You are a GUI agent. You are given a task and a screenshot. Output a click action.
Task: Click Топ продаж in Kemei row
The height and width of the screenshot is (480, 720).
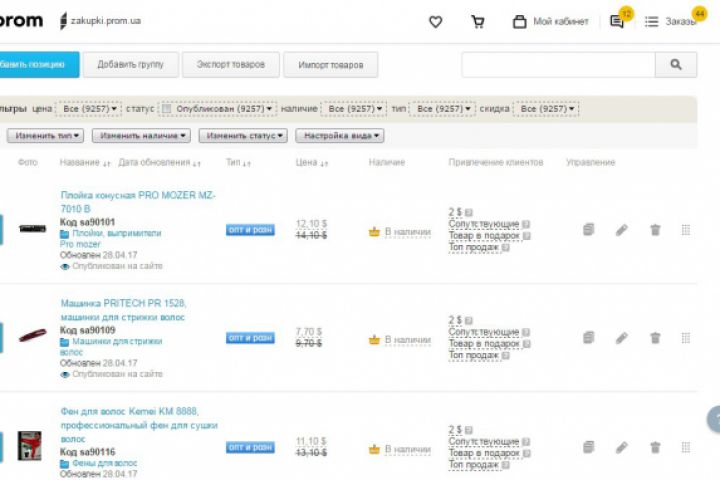tap(473, 465)
